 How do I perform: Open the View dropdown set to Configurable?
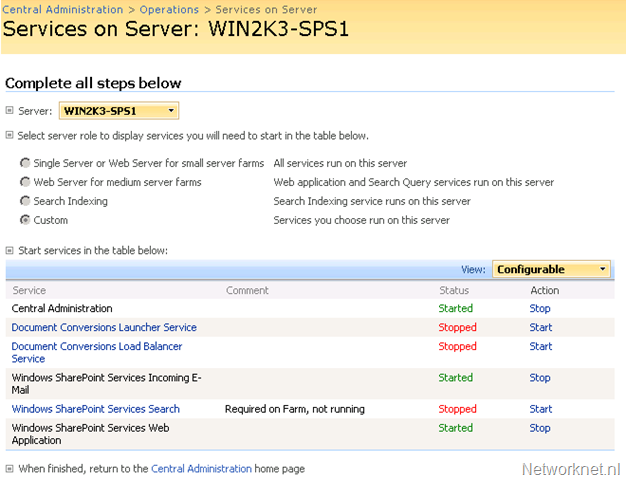[551, 269]
